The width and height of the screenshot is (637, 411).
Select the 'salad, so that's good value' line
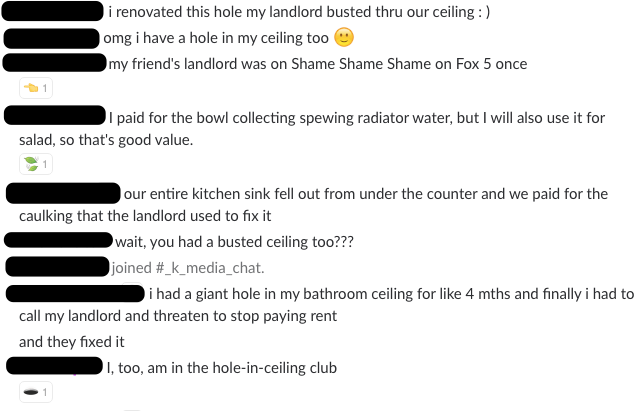click(x=106, y=140)
